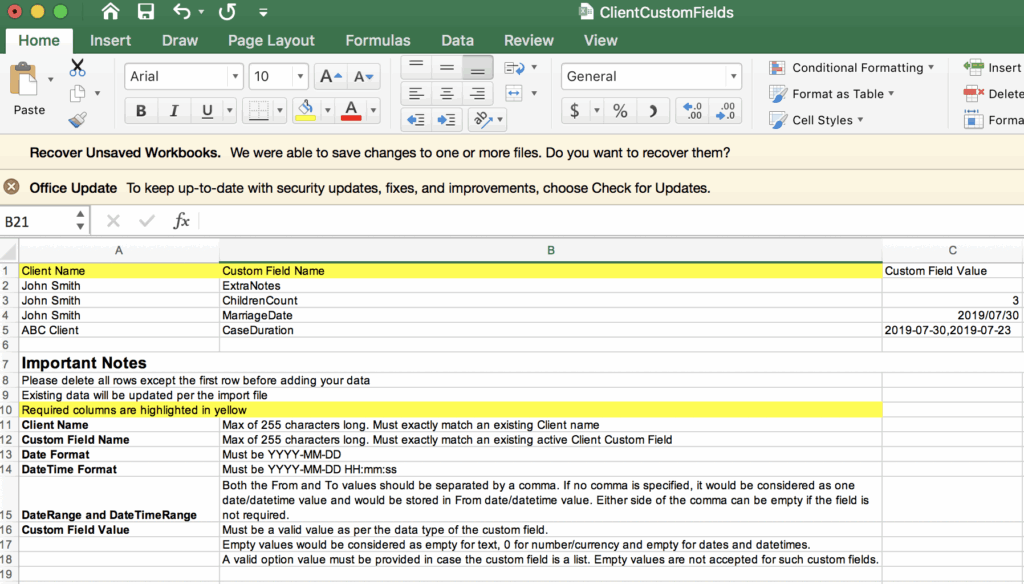The height and width of the screenshot is (584, 1024).
Task: Switch to the Formulas tab
Action: click(377, 40)
